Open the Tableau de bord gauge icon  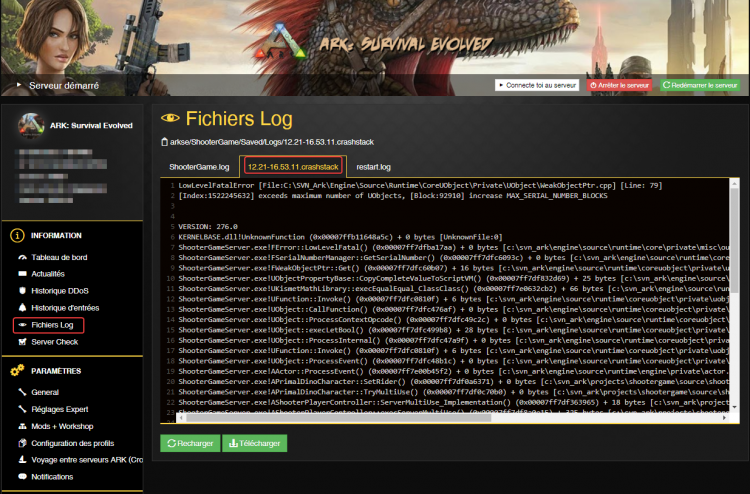click(21, 257)
